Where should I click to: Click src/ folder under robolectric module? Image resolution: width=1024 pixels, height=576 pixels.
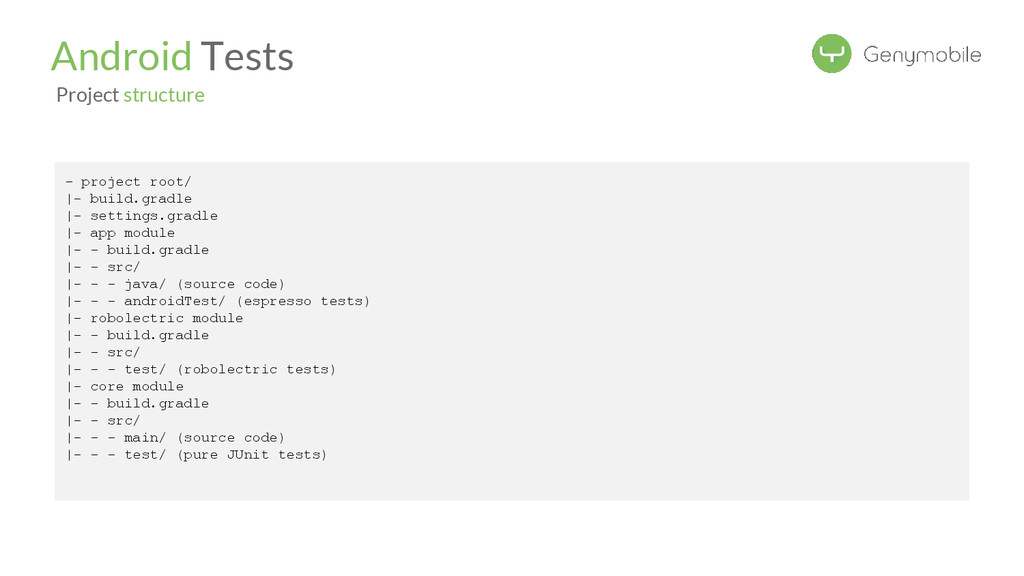[124, 352]
